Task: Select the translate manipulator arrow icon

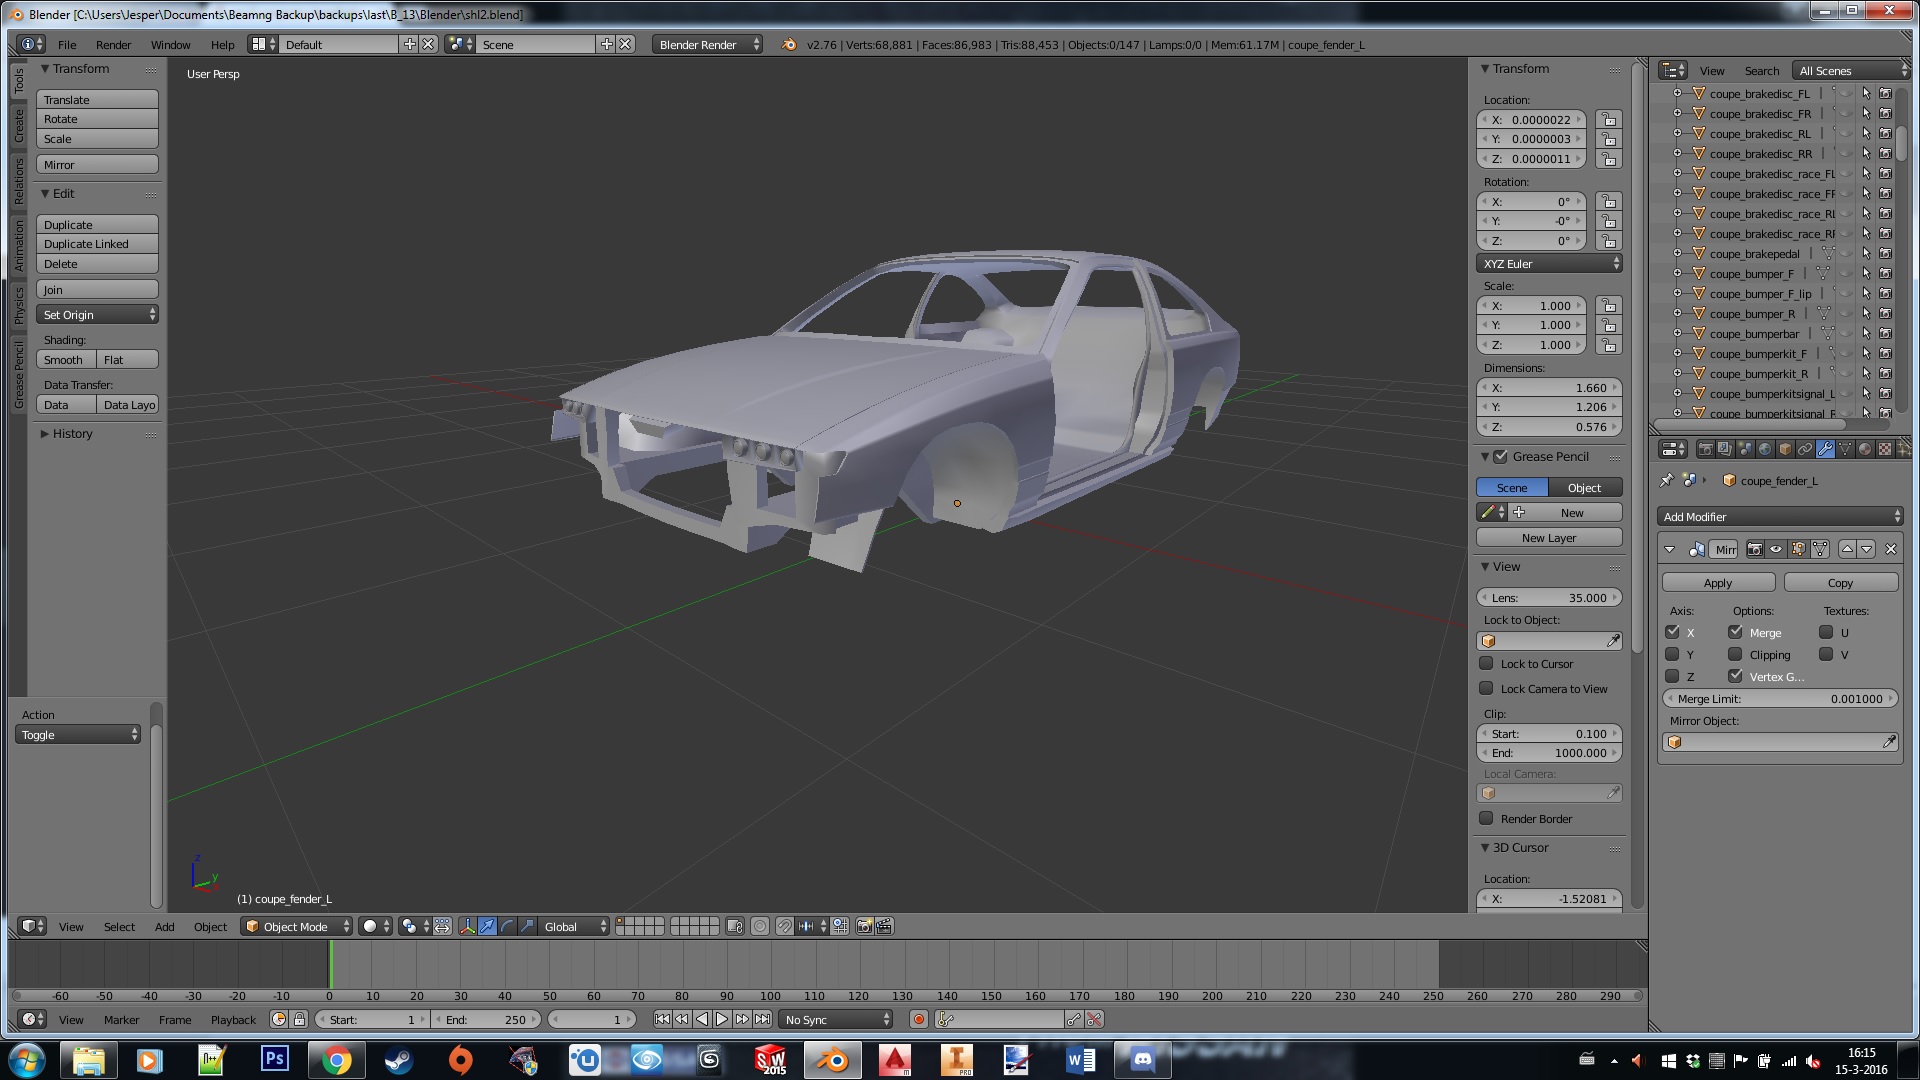Action: 487,926
